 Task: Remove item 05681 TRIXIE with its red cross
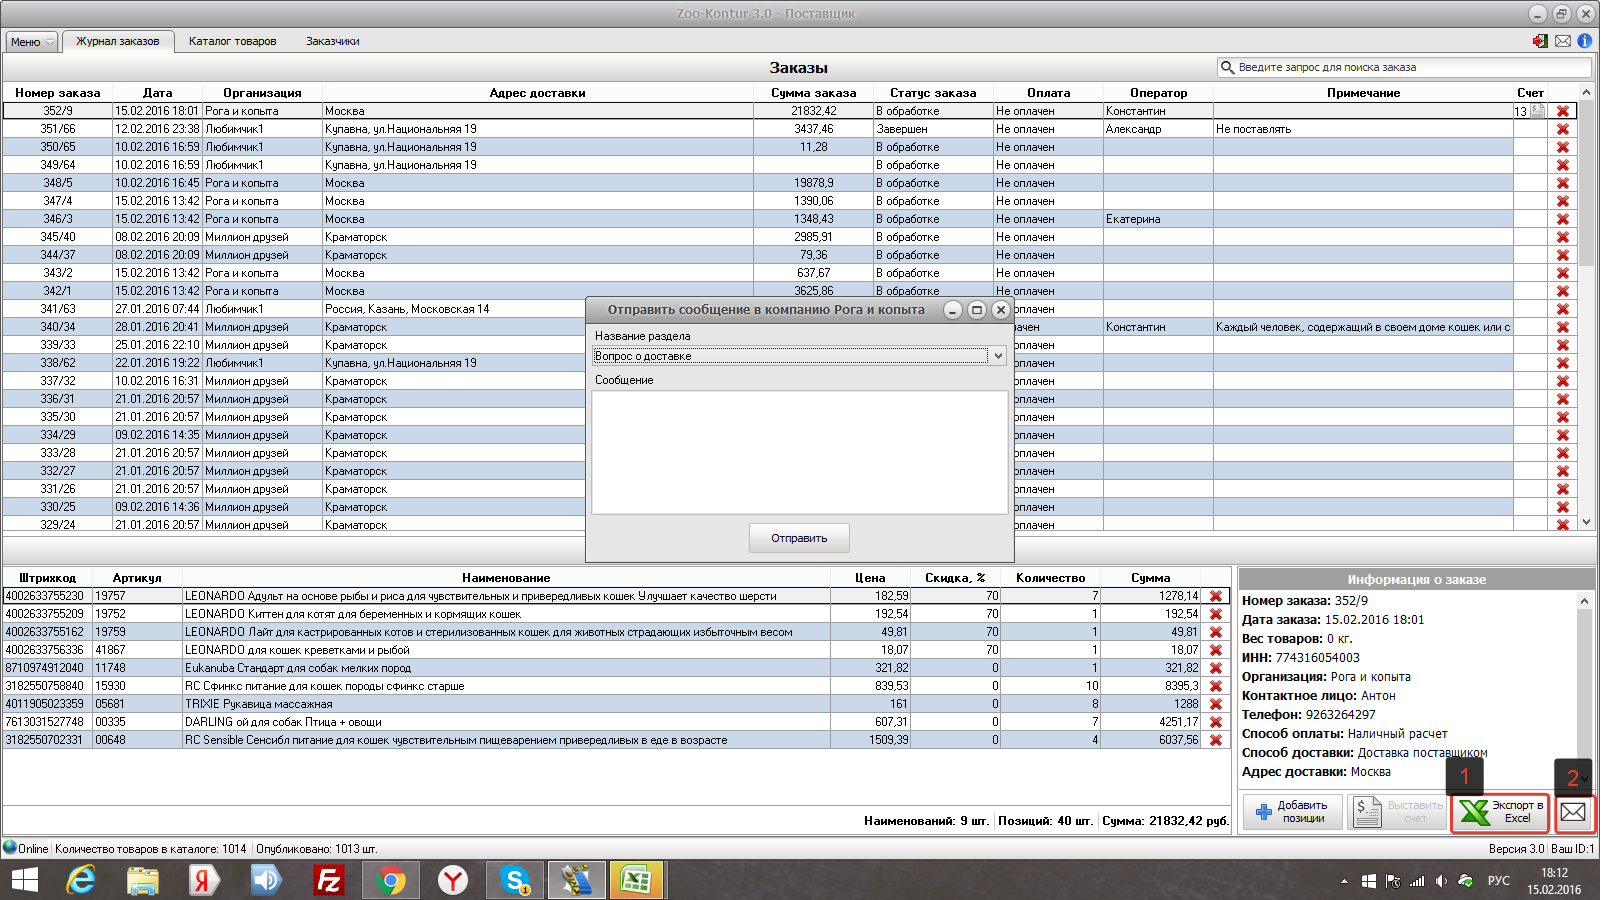(1216, 704)
